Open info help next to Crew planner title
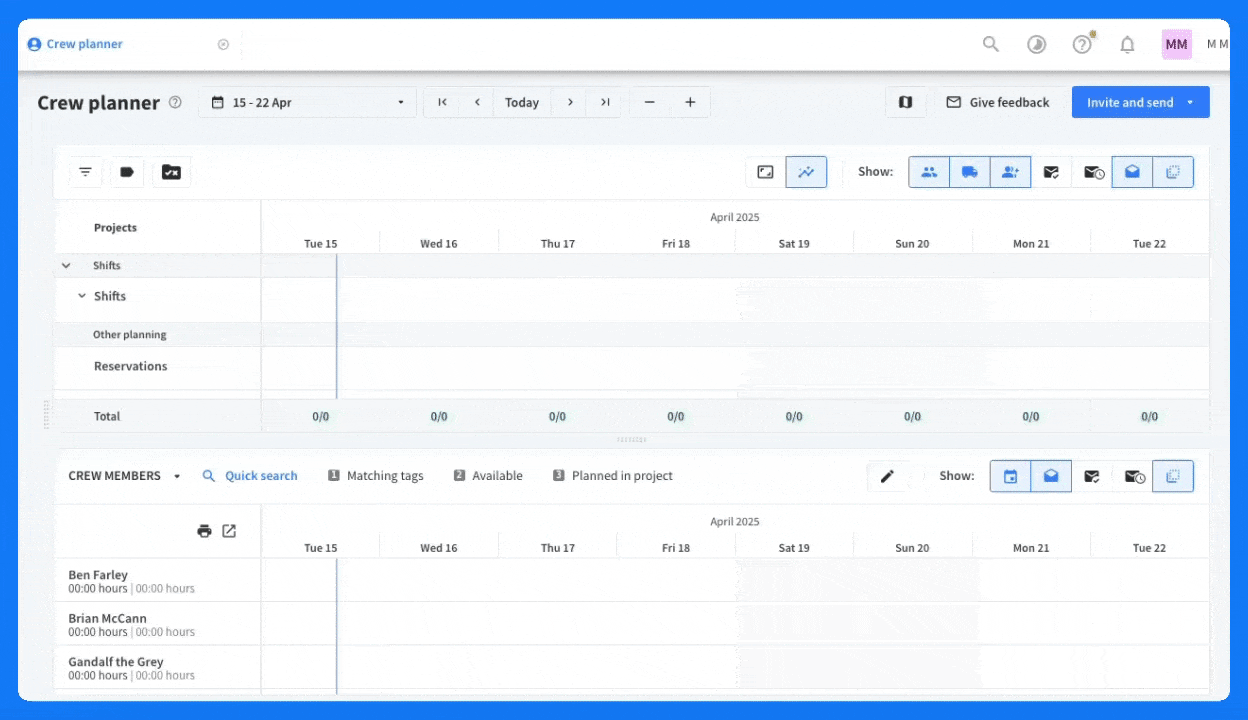This screenshot has height=720, width=1248. tap(175, 102)
